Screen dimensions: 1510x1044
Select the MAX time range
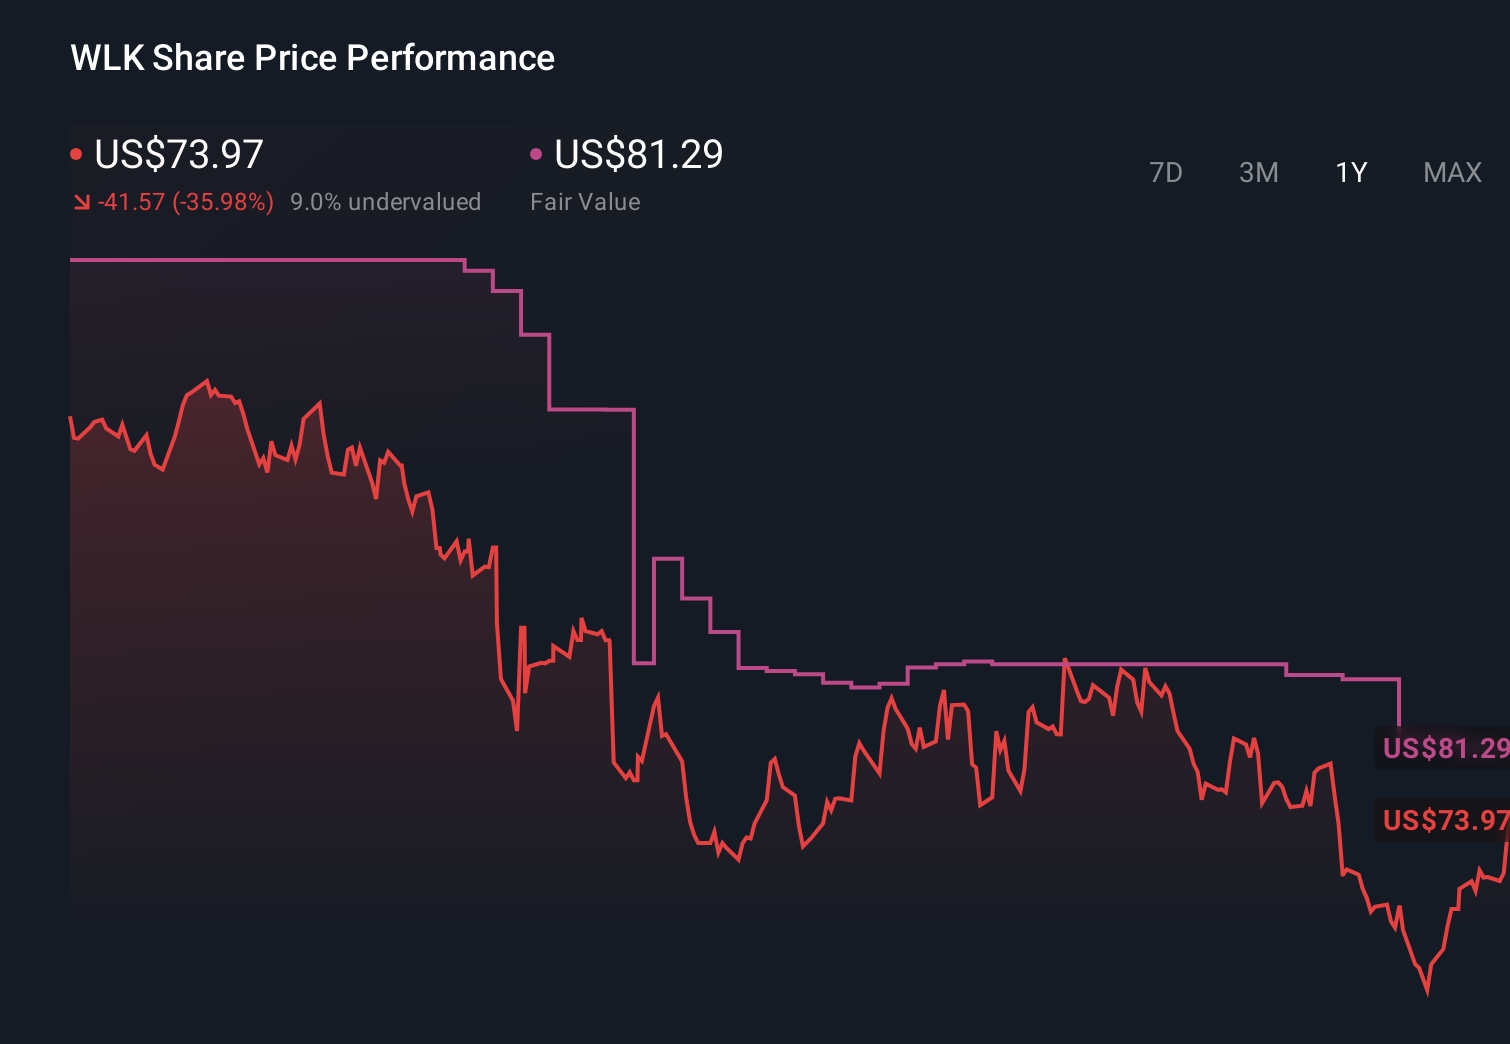tap(1452, 172)
